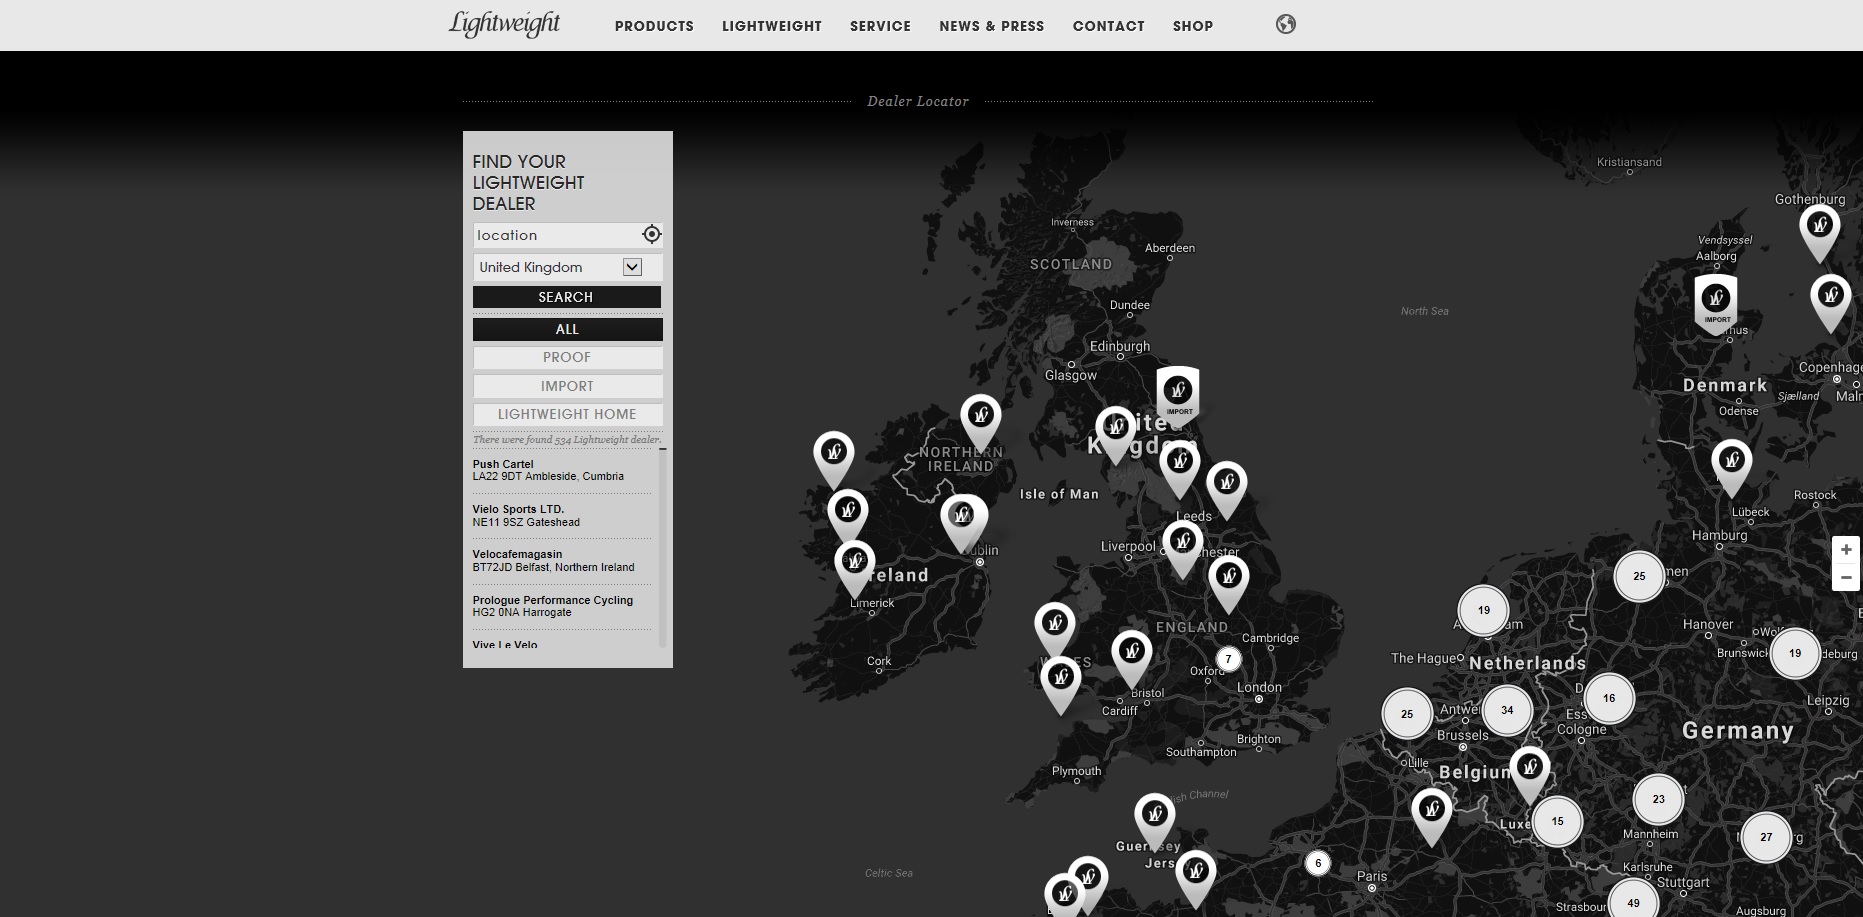Screen dimensions: 1863x917
Task: Filter dealers by ALL
Action: pyautogui.click(x=567, y=329)
